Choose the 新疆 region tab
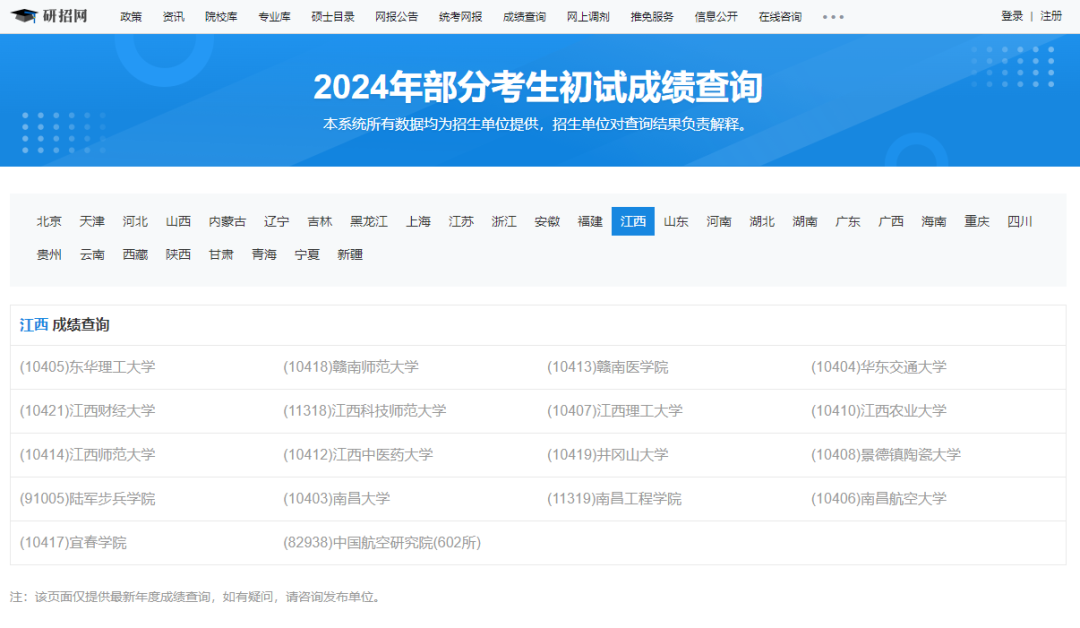The width and height of the screenshot is (1080, 628). click(350, 254)
